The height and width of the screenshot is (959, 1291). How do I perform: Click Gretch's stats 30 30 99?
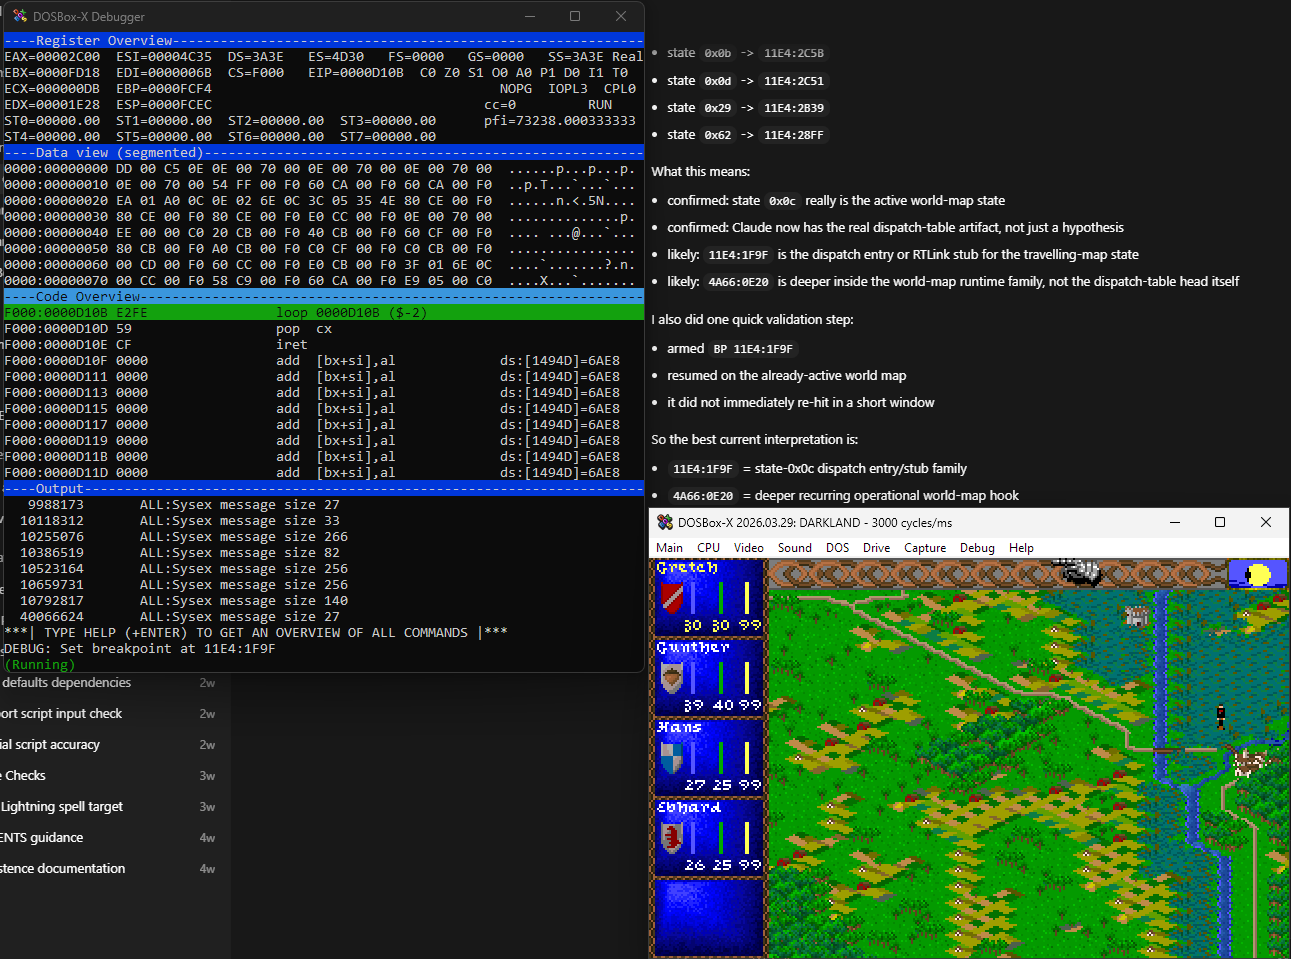click(722, 625)
